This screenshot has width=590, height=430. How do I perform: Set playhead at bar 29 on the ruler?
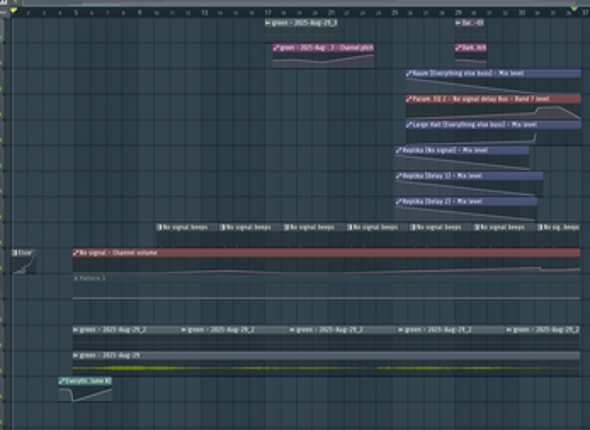[x=458, y=12]
